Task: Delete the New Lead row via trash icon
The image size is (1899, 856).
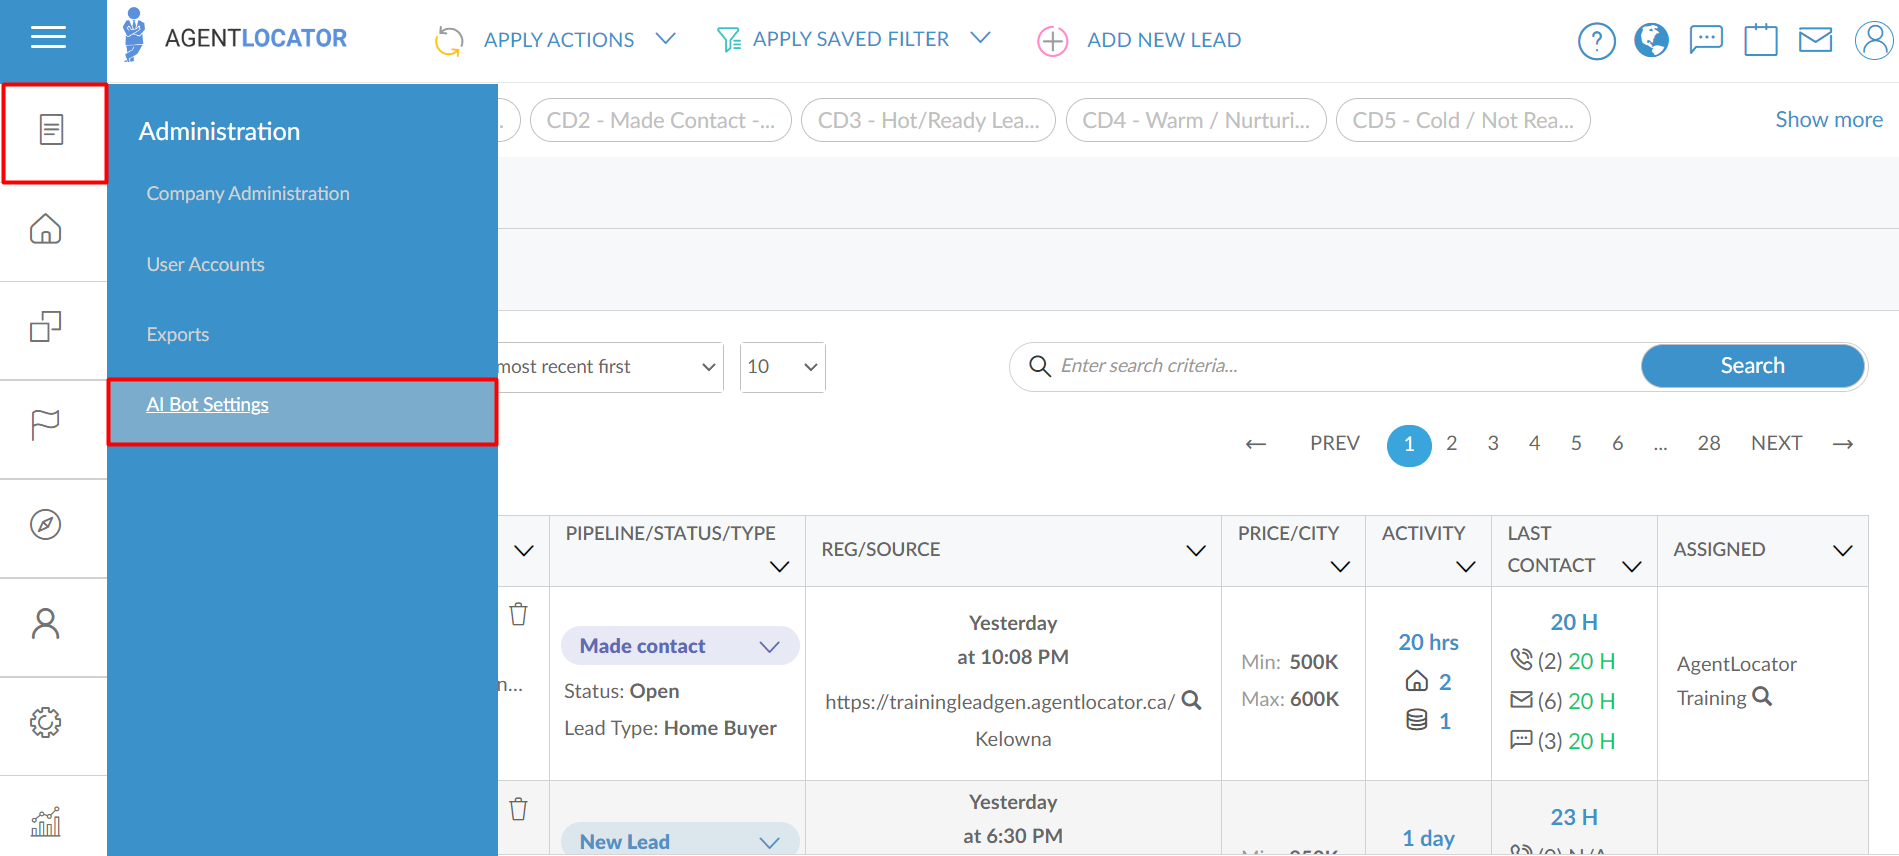Action: [518, 808]
